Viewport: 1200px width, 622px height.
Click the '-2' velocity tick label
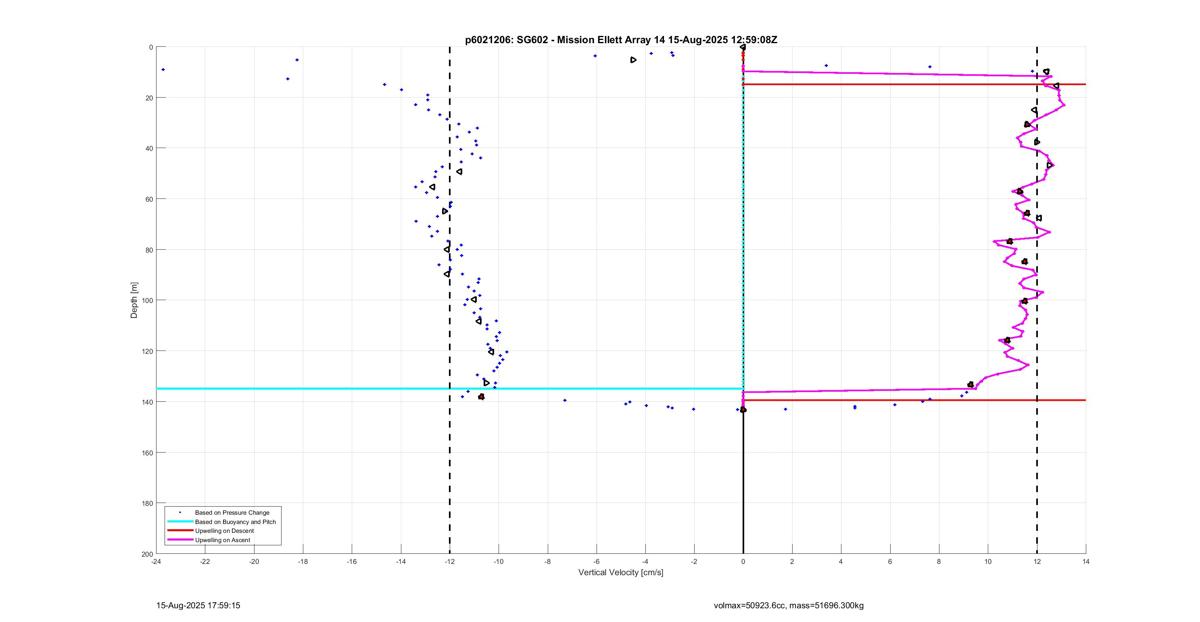pos(694,561)
